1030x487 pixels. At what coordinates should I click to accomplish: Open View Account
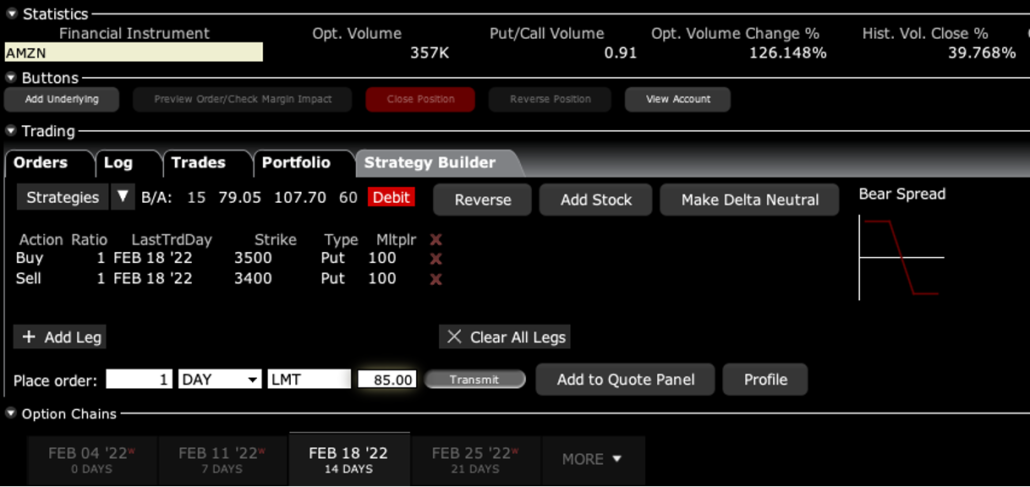pos(678,99)
